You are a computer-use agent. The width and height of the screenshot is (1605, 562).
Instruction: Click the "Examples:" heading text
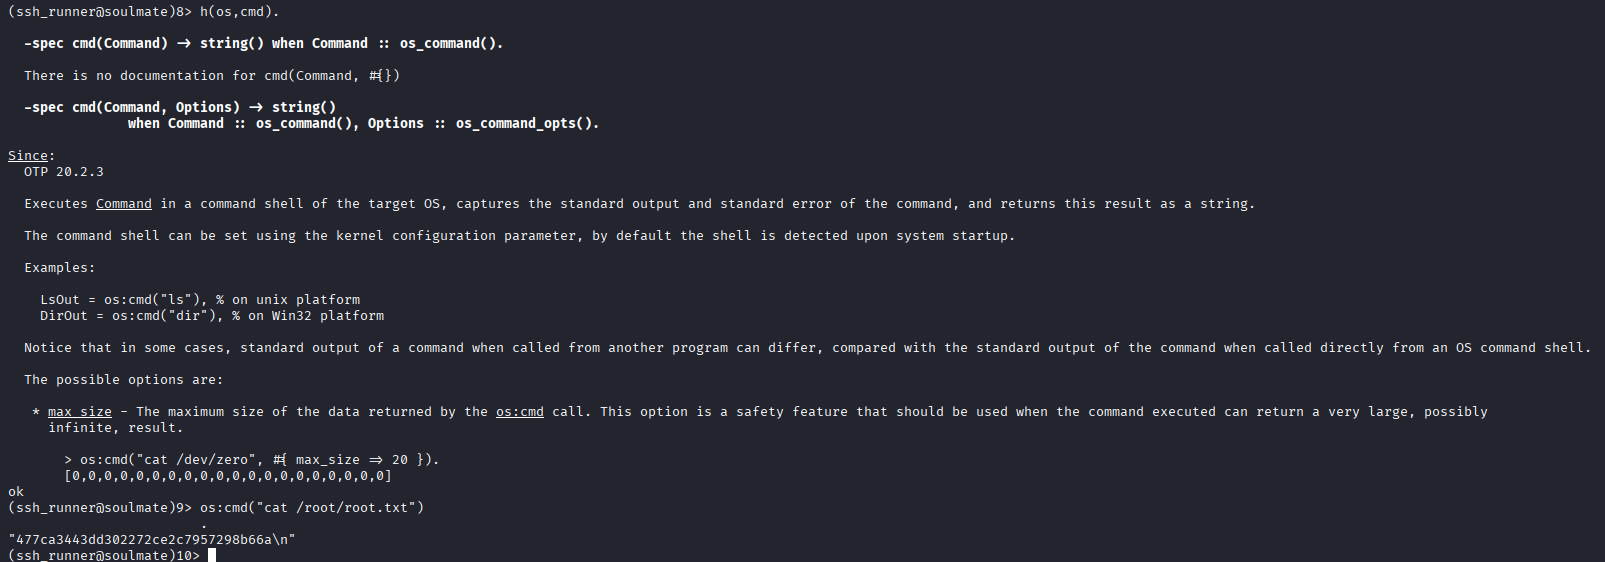tap(60, 268)
